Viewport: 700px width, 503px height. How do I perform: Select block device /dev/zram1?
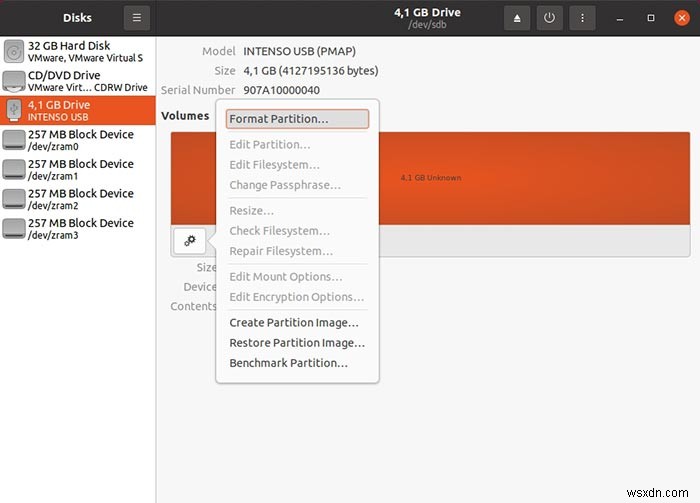(78, 169)
